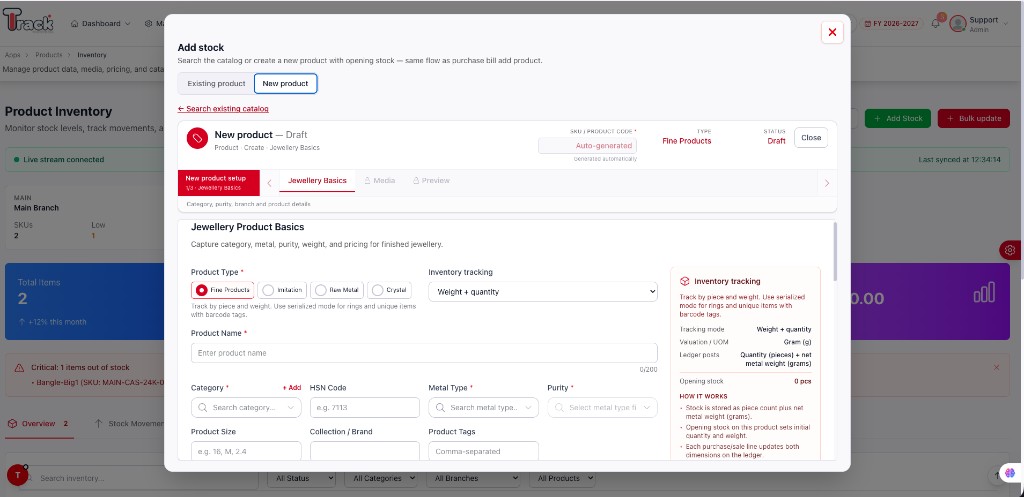Click the Close button beside Draft status
Screen dimensions: 1024x497
click(811, 138)
